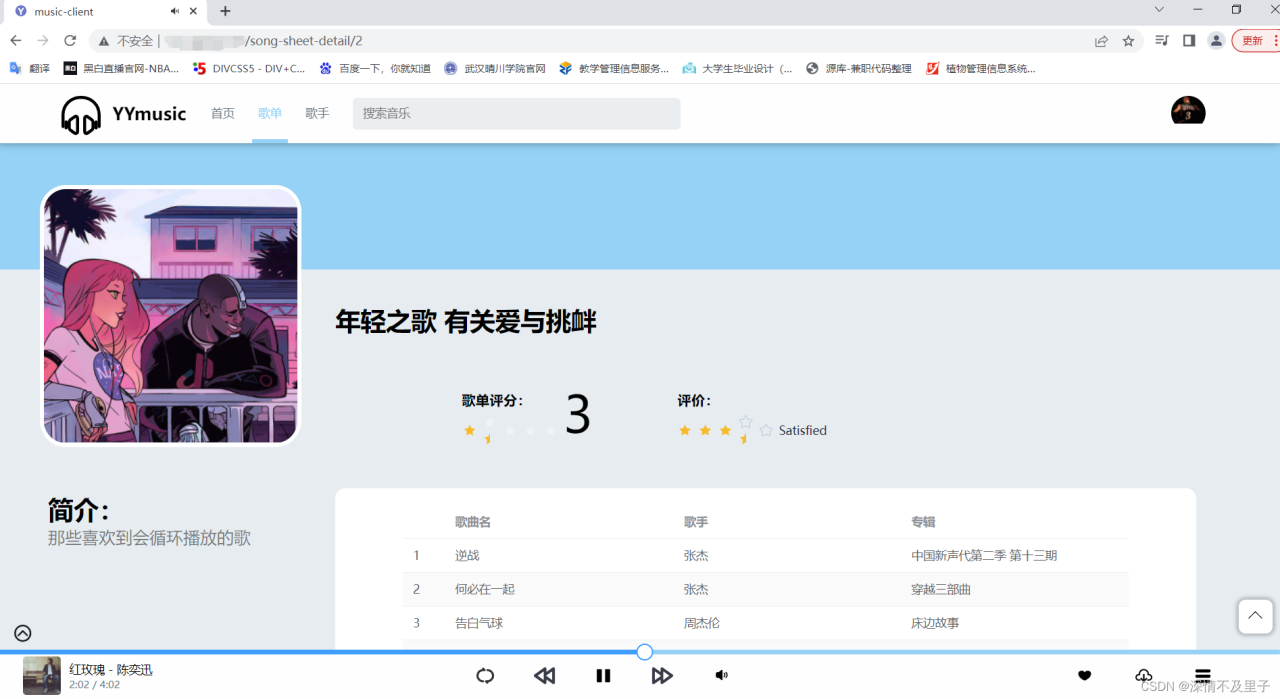The height and width of the screenshot is (699, 1280).
Task: Click the playback progress slider handle
Action: [x=645, y=652]
